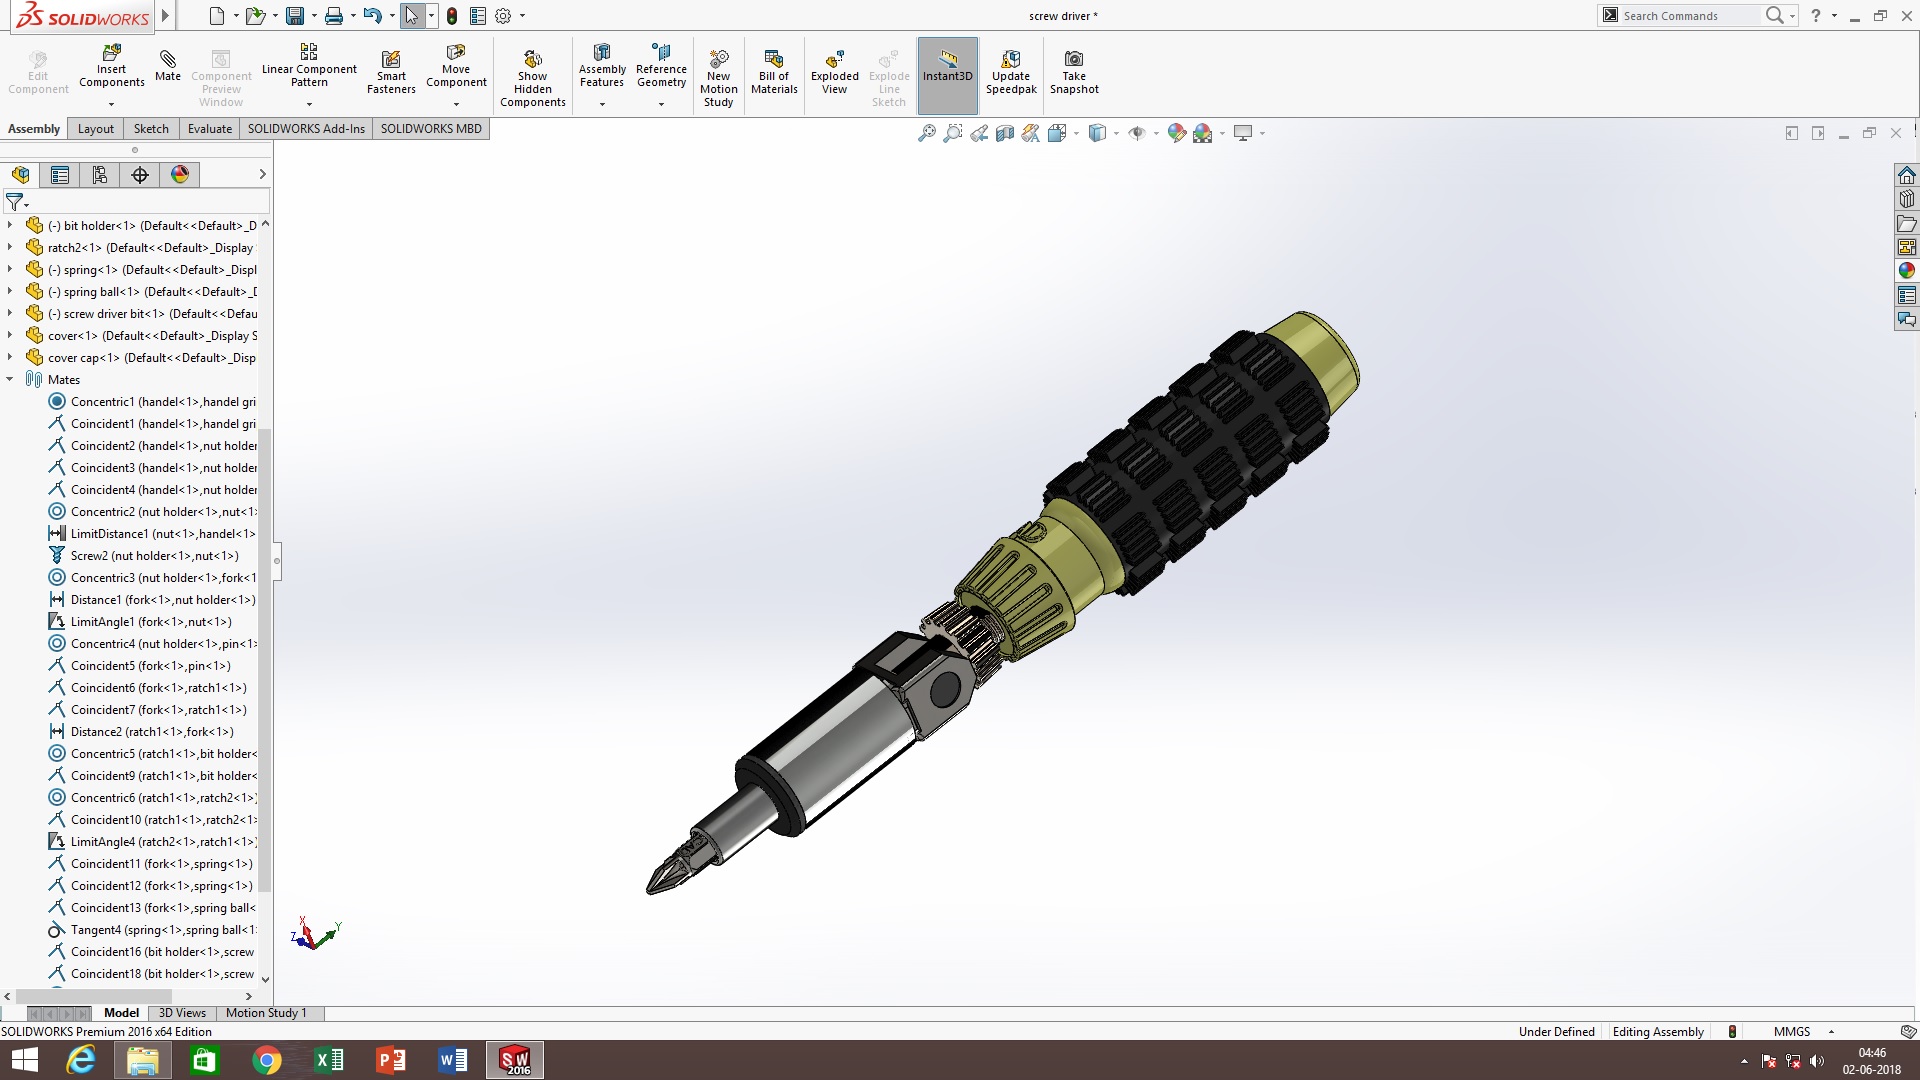Switch to the 3D Views tab
Image resolution: width=1920 pixels, height=1080 pixels.
pos(182,1013)
